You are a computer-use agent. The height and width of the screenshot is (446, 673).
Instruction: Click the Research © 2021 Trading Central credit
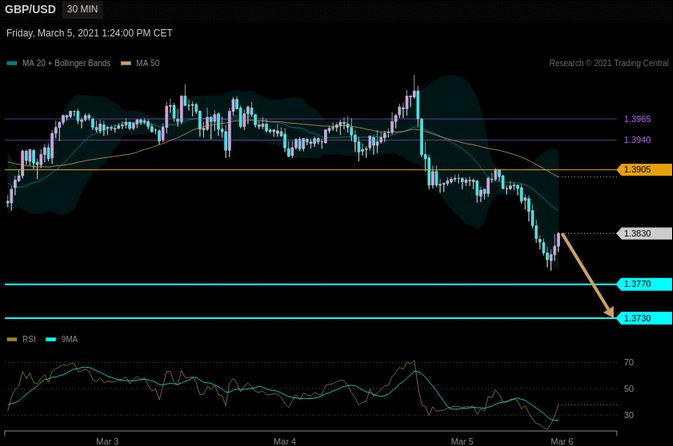(x=609, y=63)
